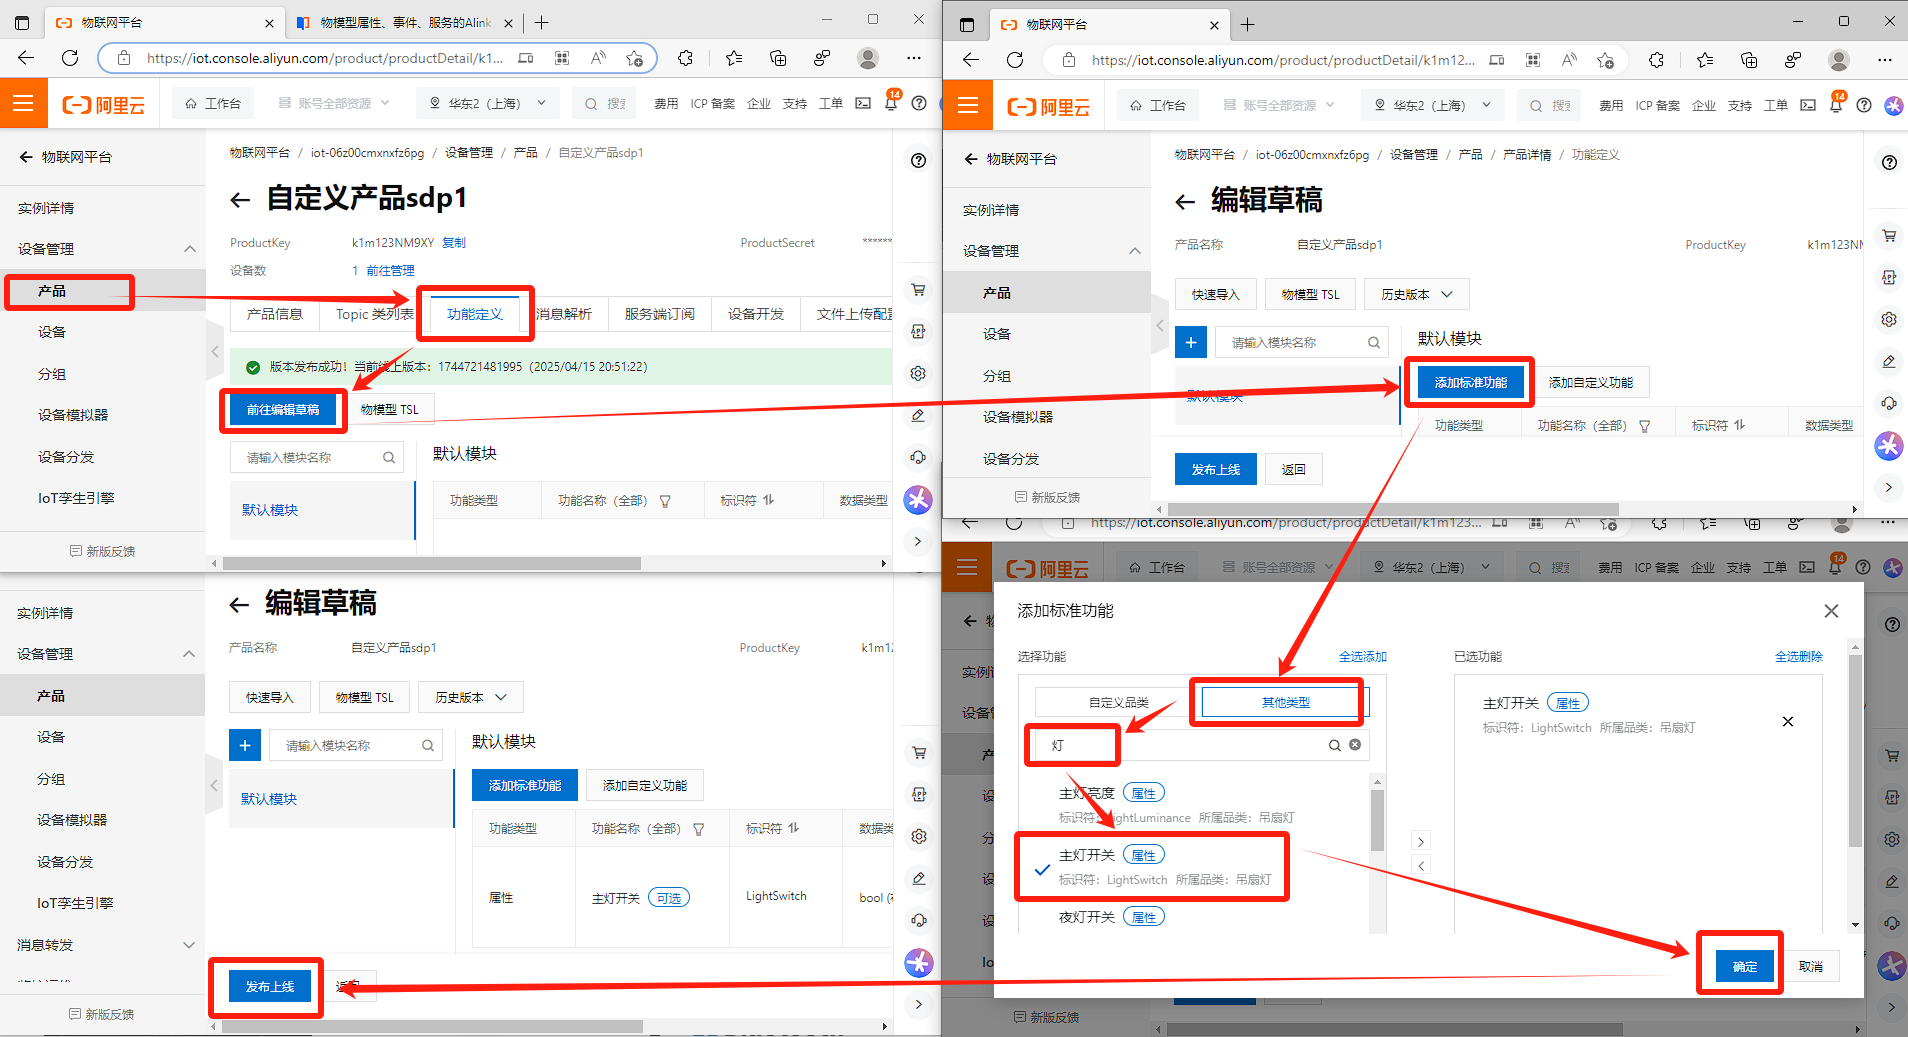Open hamburger menu in top-right Aliyun window

click(x=968, y=105)
